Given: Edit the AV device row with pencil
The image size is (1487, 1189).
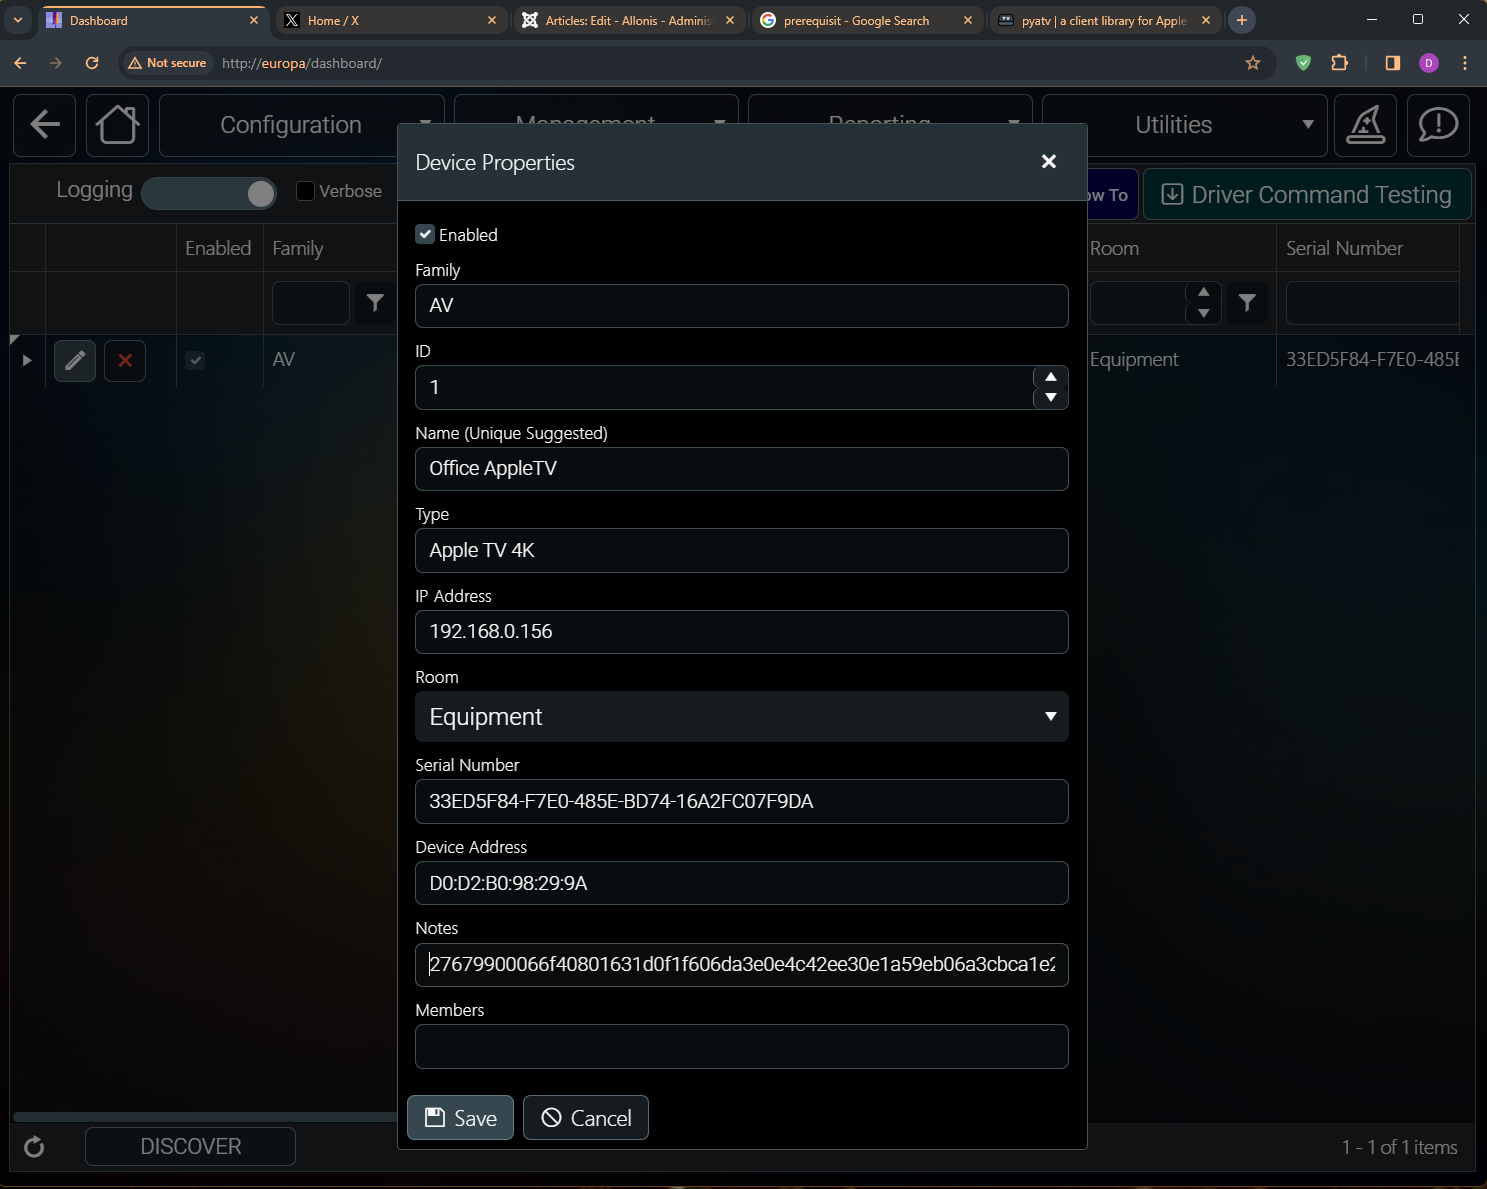Looking at the screenshot, I should [75, 361].
